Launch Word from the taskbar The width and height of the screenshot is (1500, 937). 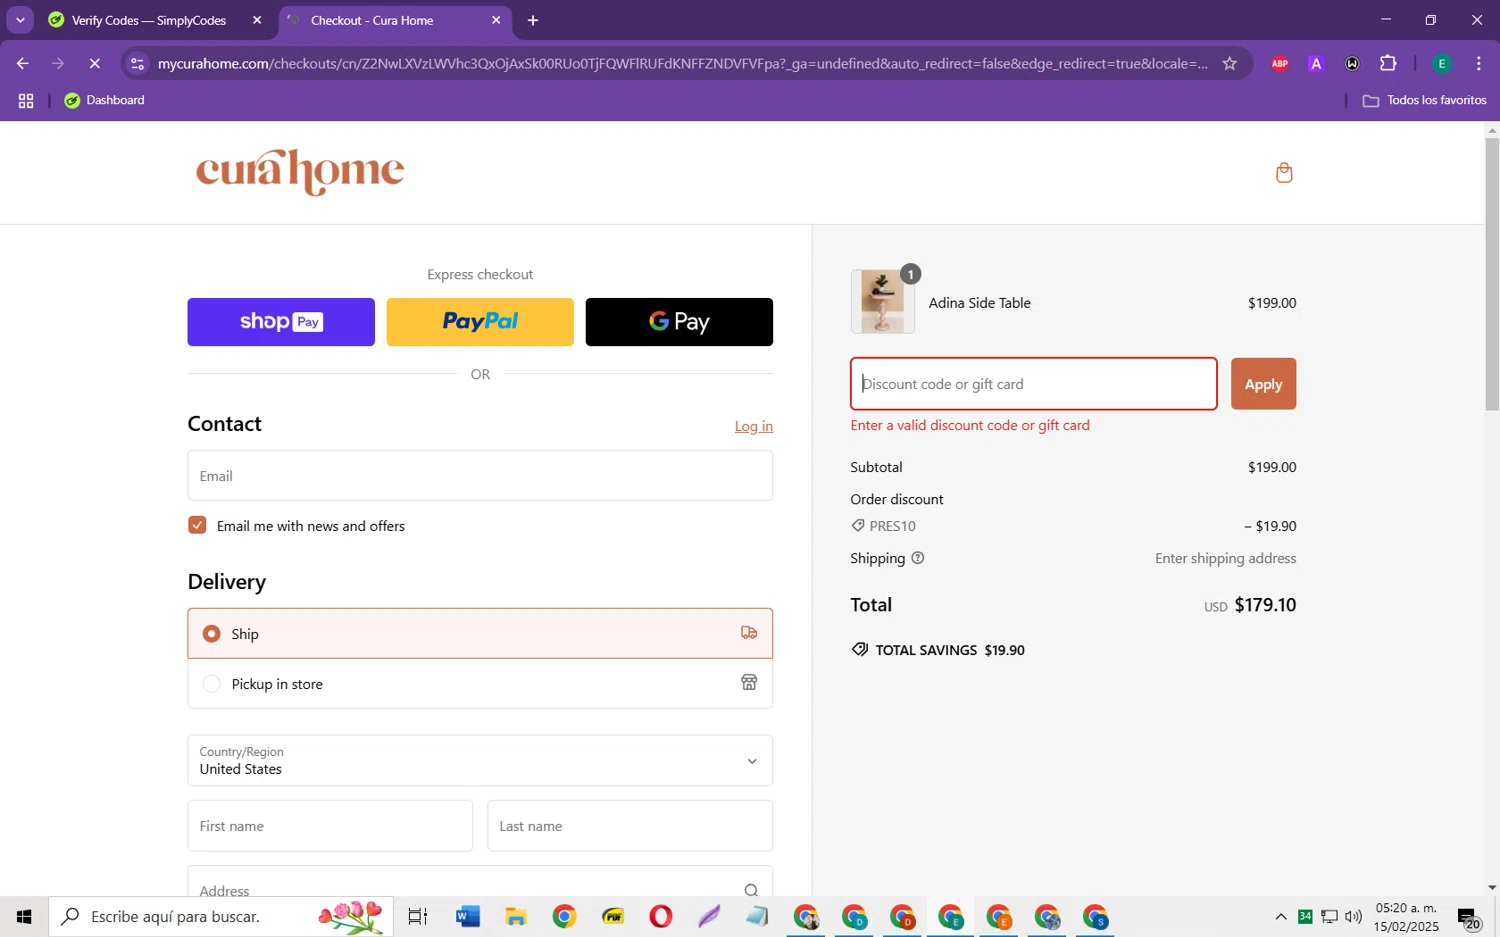click(467, 916)
